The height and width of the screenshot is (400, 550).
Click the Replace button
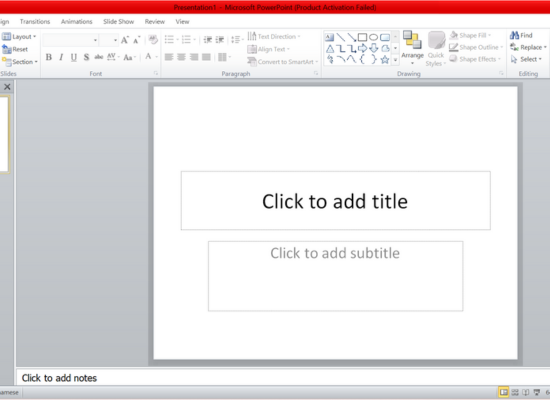(x=528, y=47)
